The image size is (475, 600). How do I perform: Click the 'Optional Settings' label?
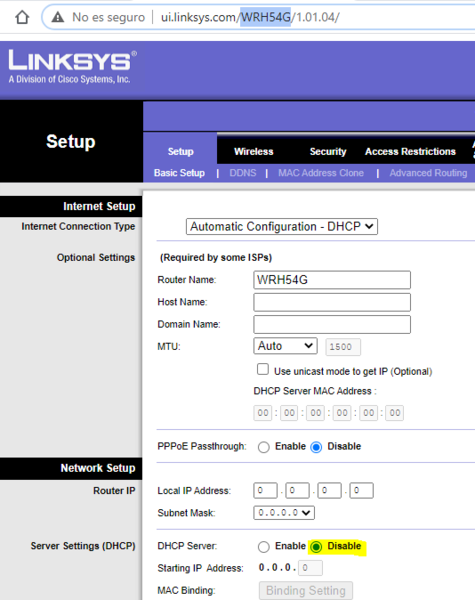click(x=96, y=258)
